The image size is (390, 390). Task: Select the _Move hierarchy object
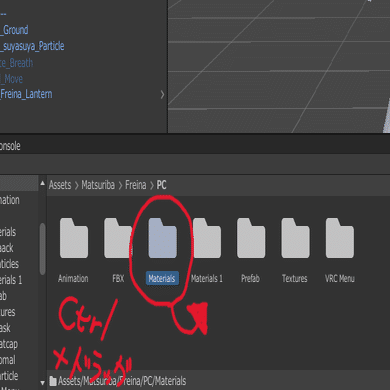11,79
